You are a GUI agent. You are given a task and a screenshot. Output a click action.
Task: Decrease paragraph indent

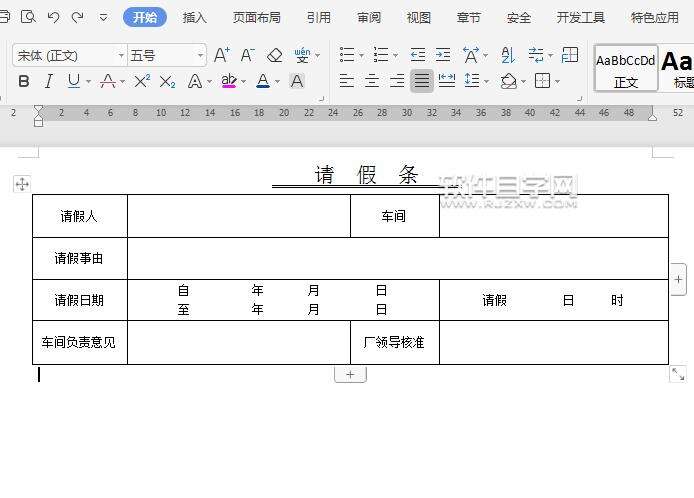click(418, 55)
